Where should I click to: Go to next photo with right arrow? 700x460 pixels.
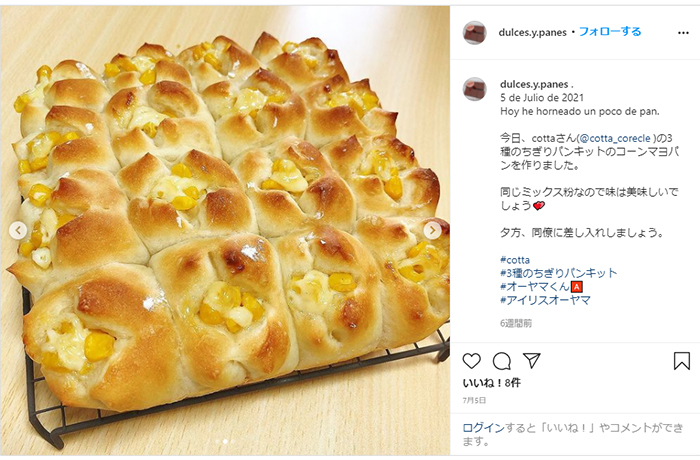click(x=432, y=230)
